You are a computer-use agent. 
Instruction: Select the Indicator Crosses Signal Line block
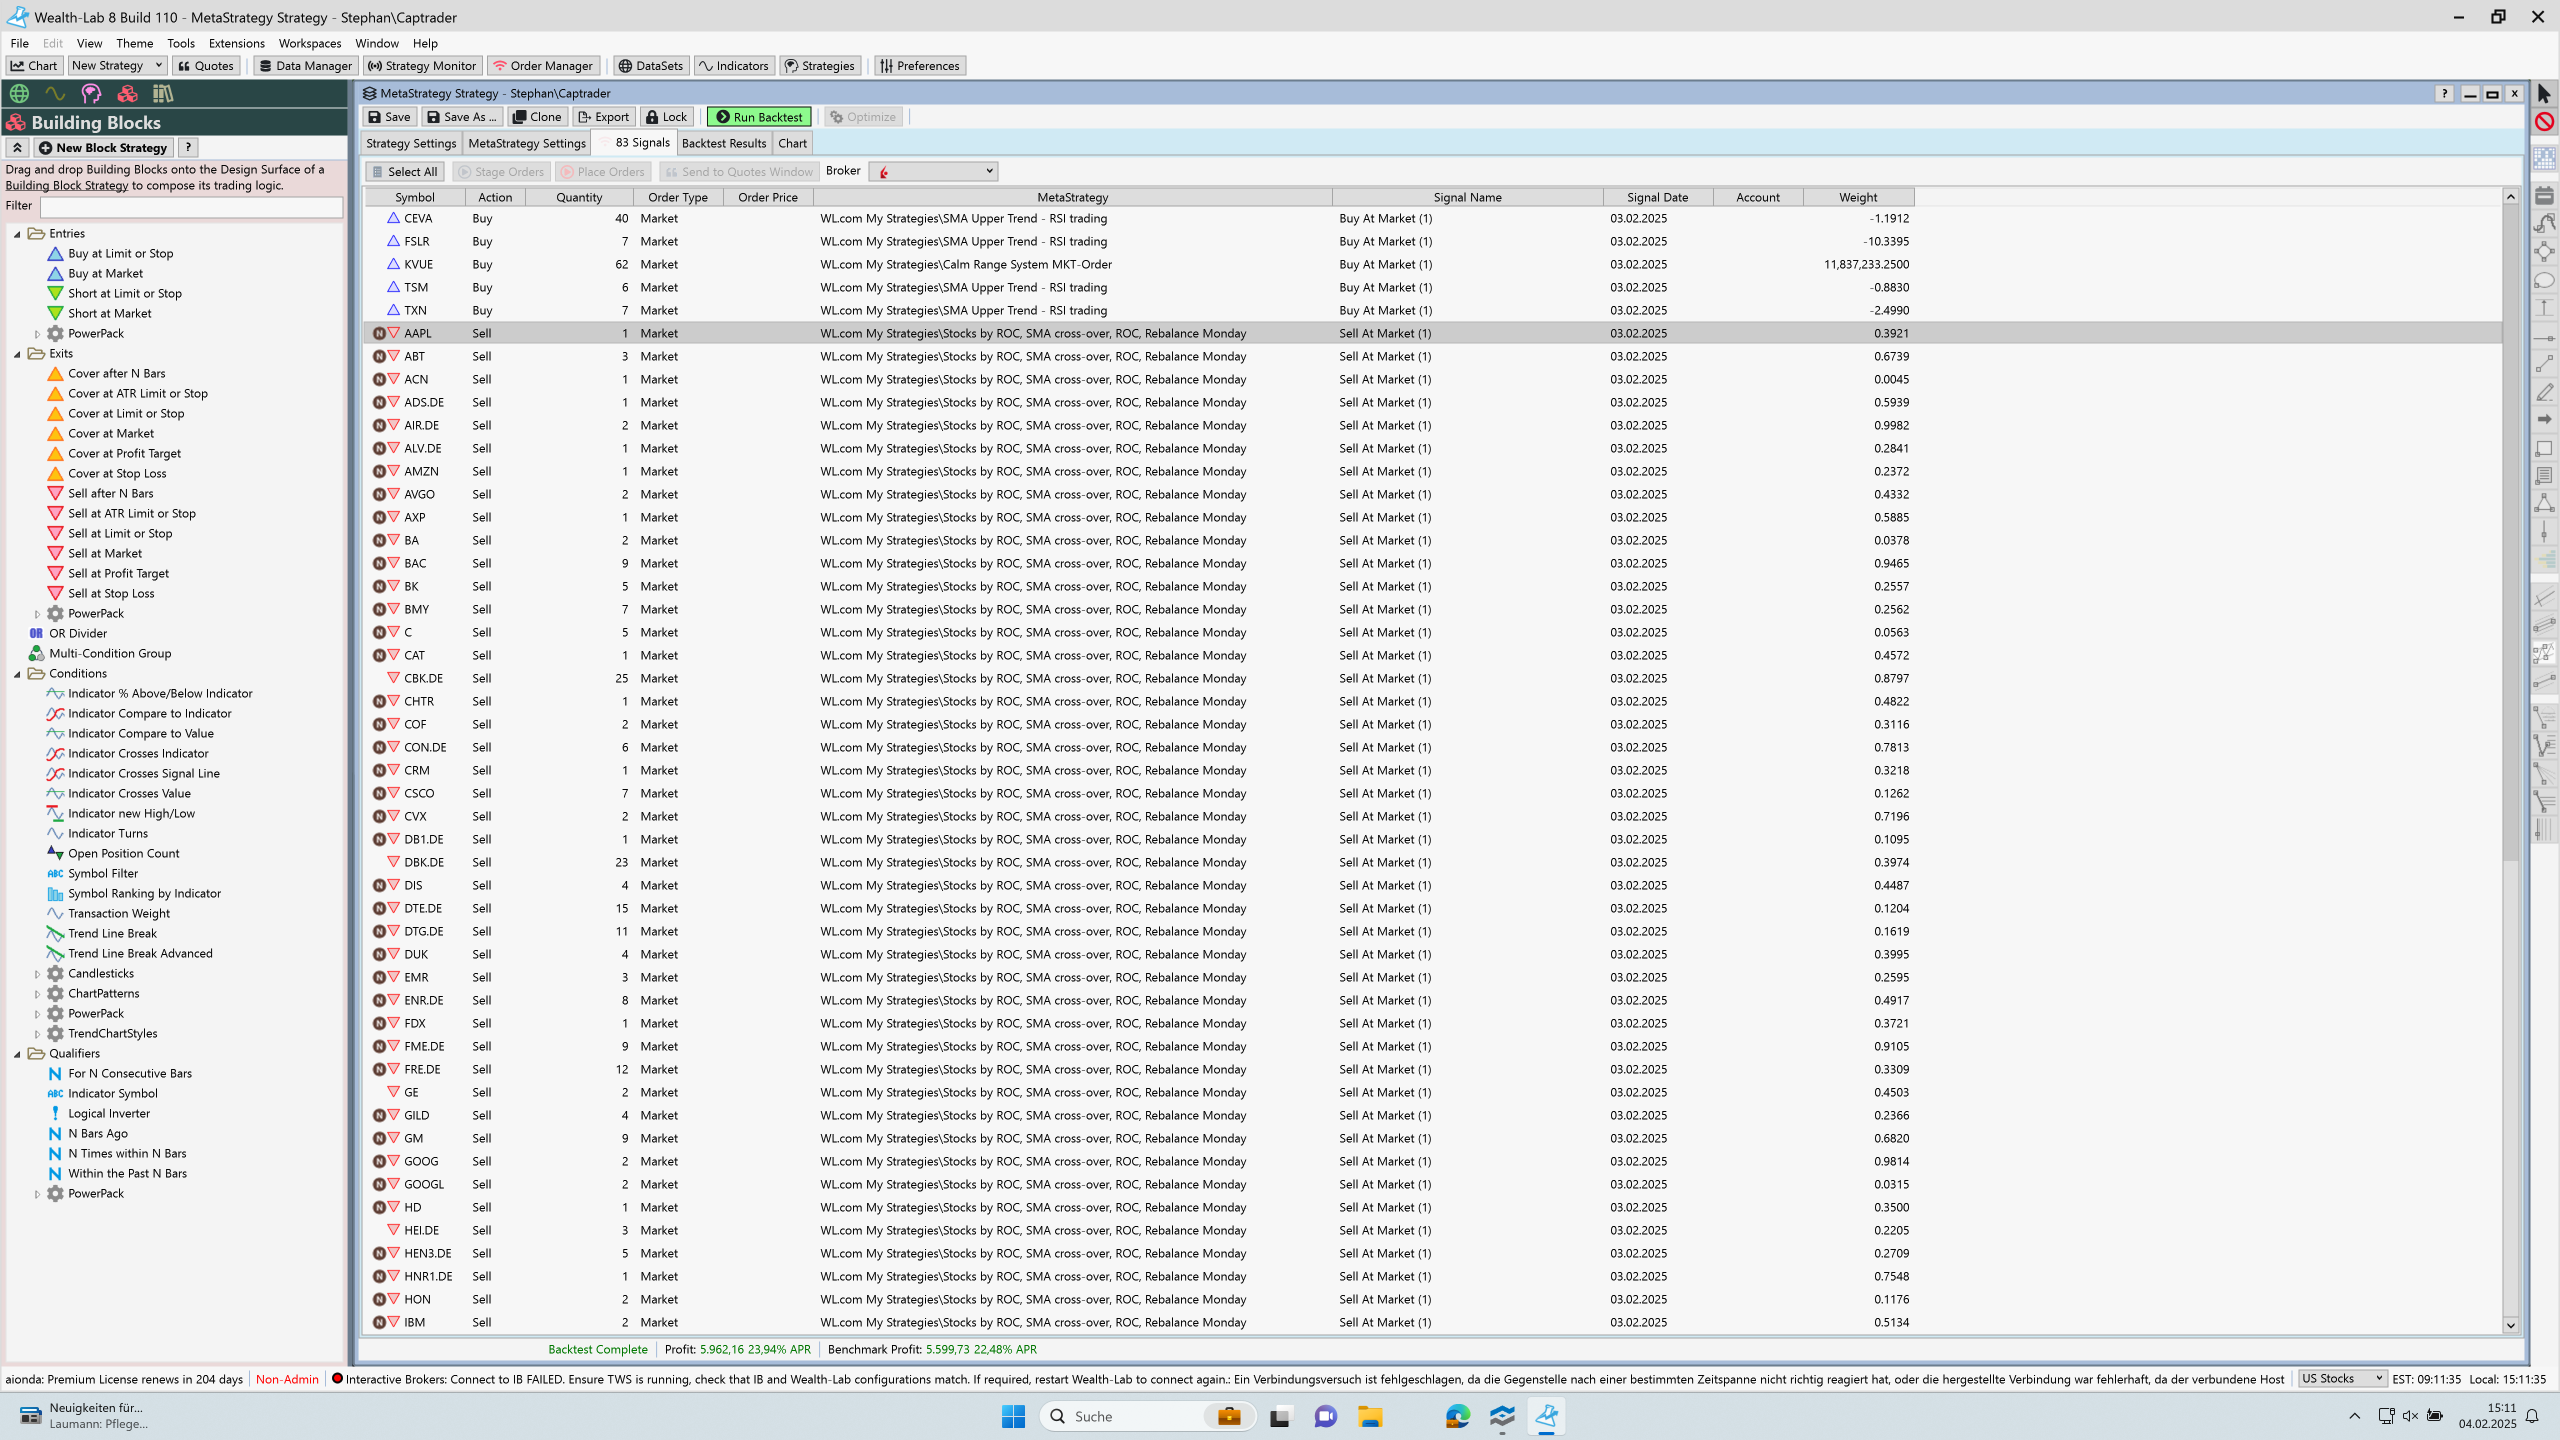point(144,774)
